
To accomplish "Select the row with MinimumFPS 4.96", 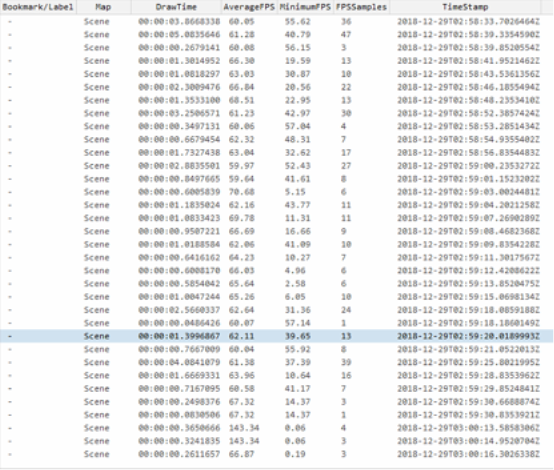I will (x=277, y=271).
